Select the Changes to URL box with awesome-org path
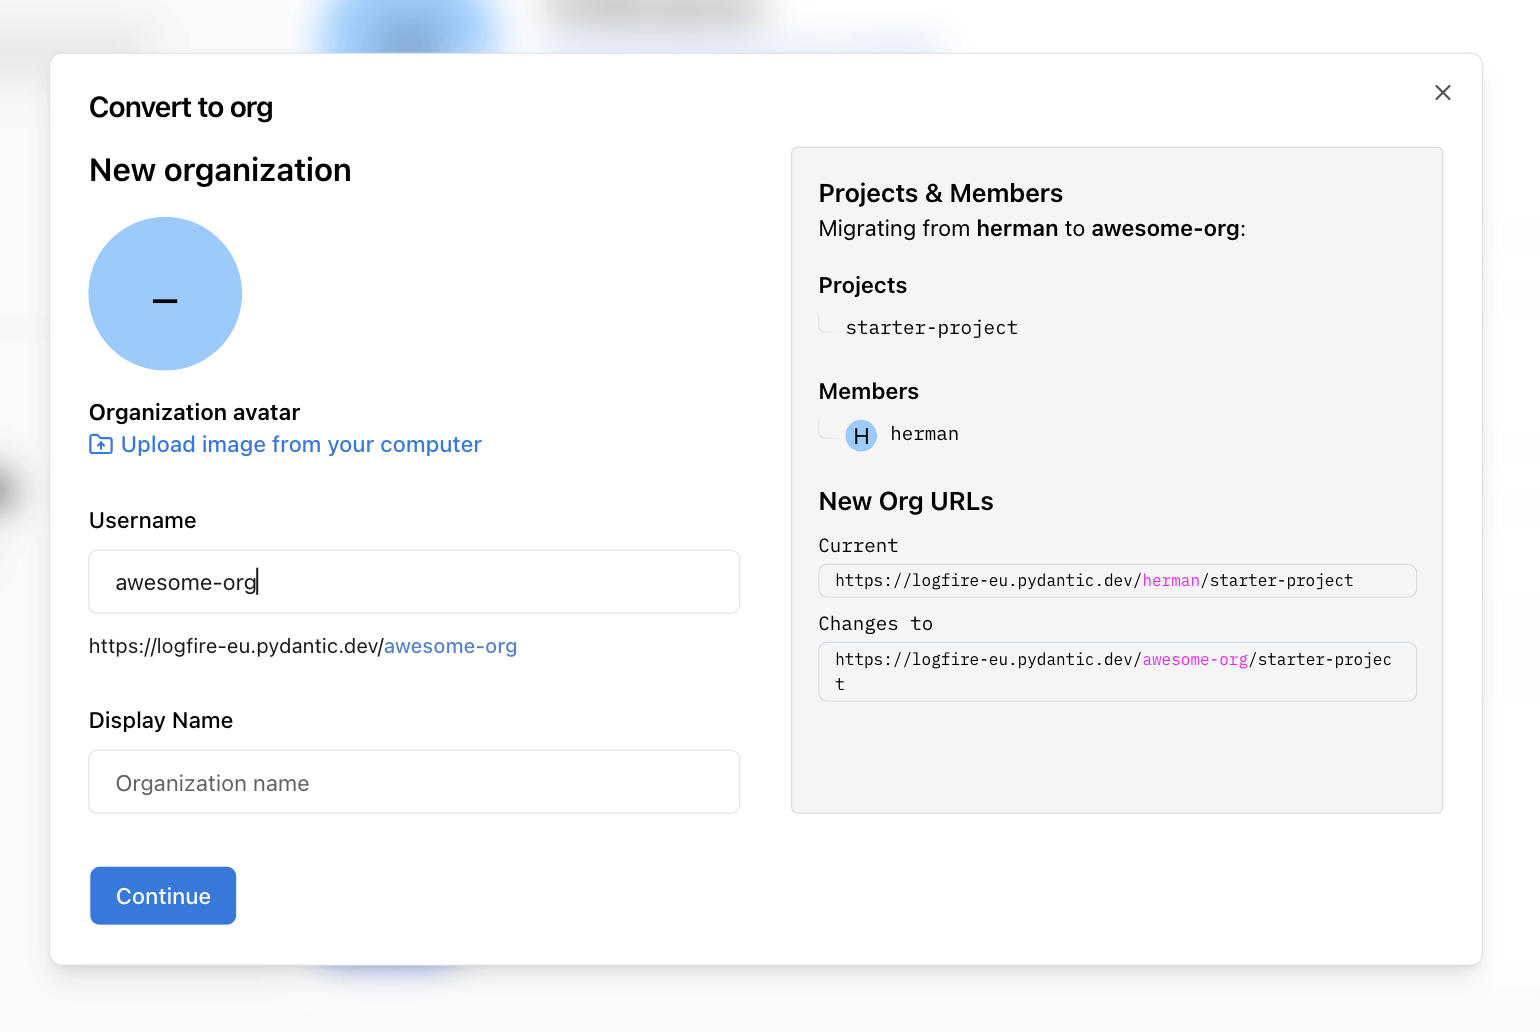 pyautogui.click(x=1117, y=671)
